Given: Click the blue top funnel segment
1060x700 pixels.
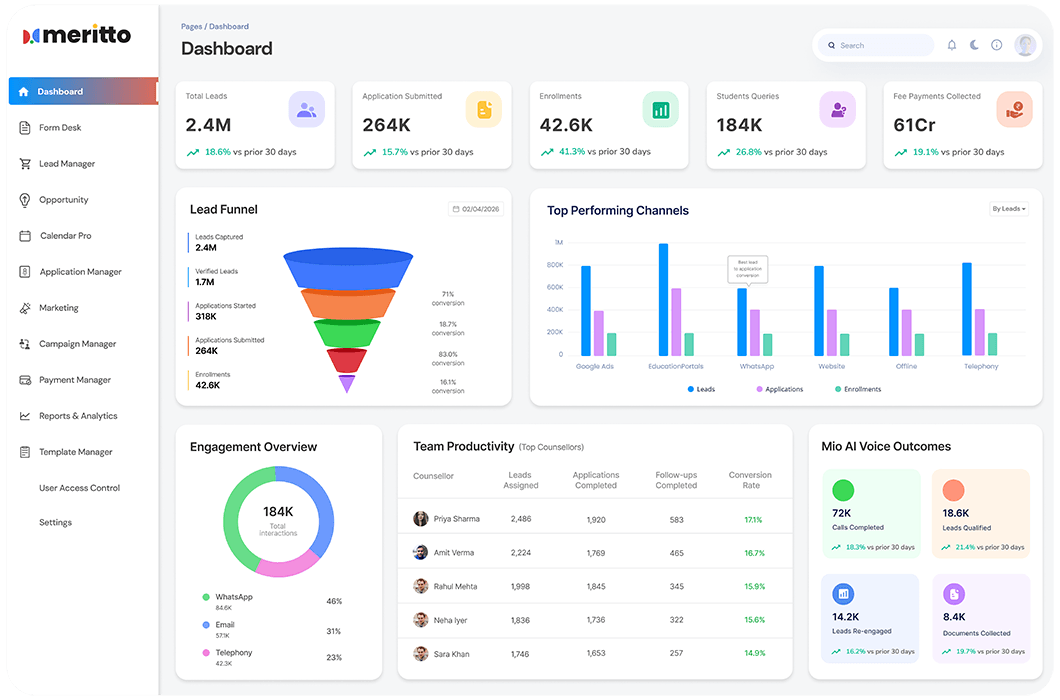Looking at the screenshot, I should pos(347,269).
